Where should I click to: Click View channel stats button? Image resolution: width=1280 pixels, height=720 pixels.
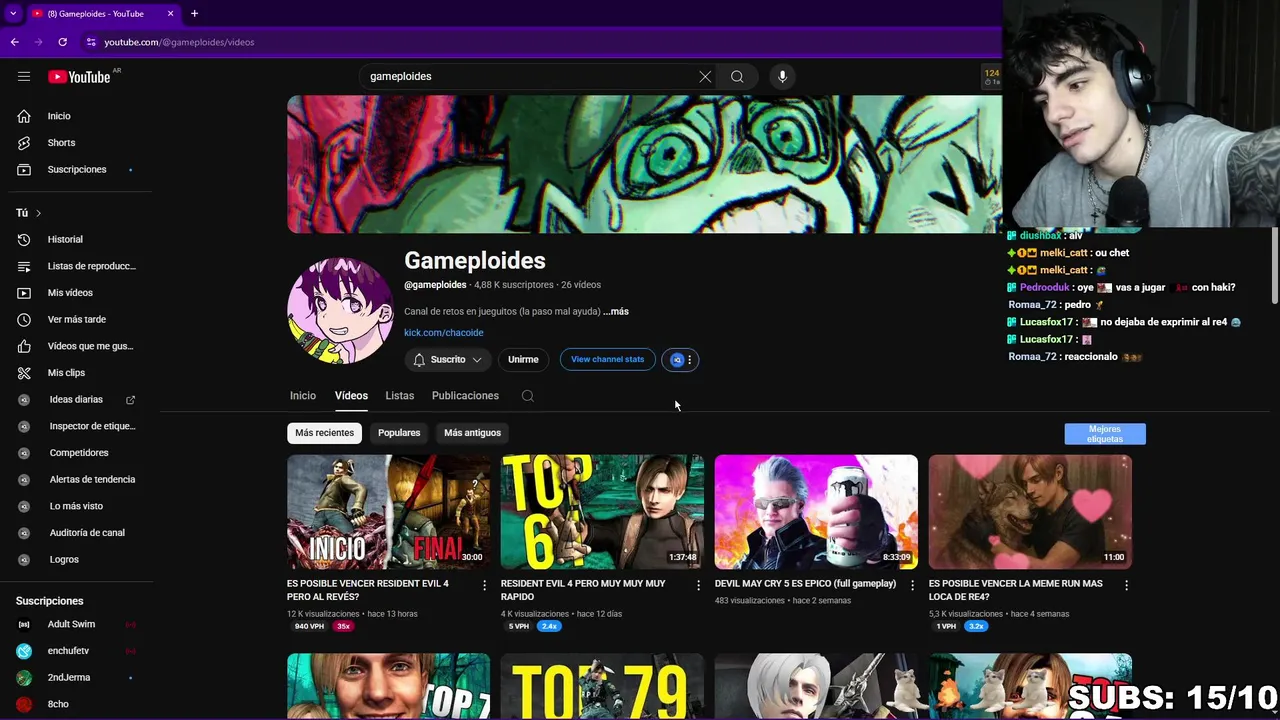pos(607,359)
